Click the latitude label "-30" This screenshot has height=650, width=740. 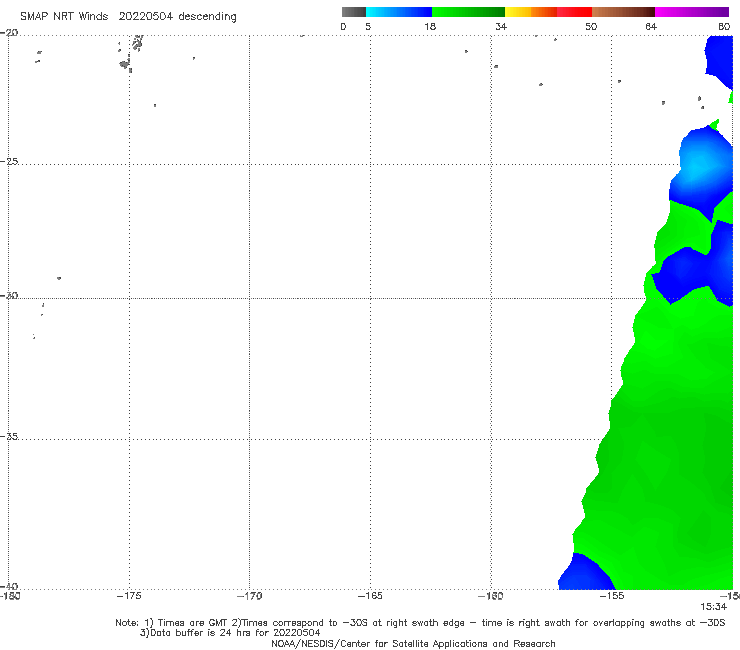pyautogui.click(x=9, y=295)
